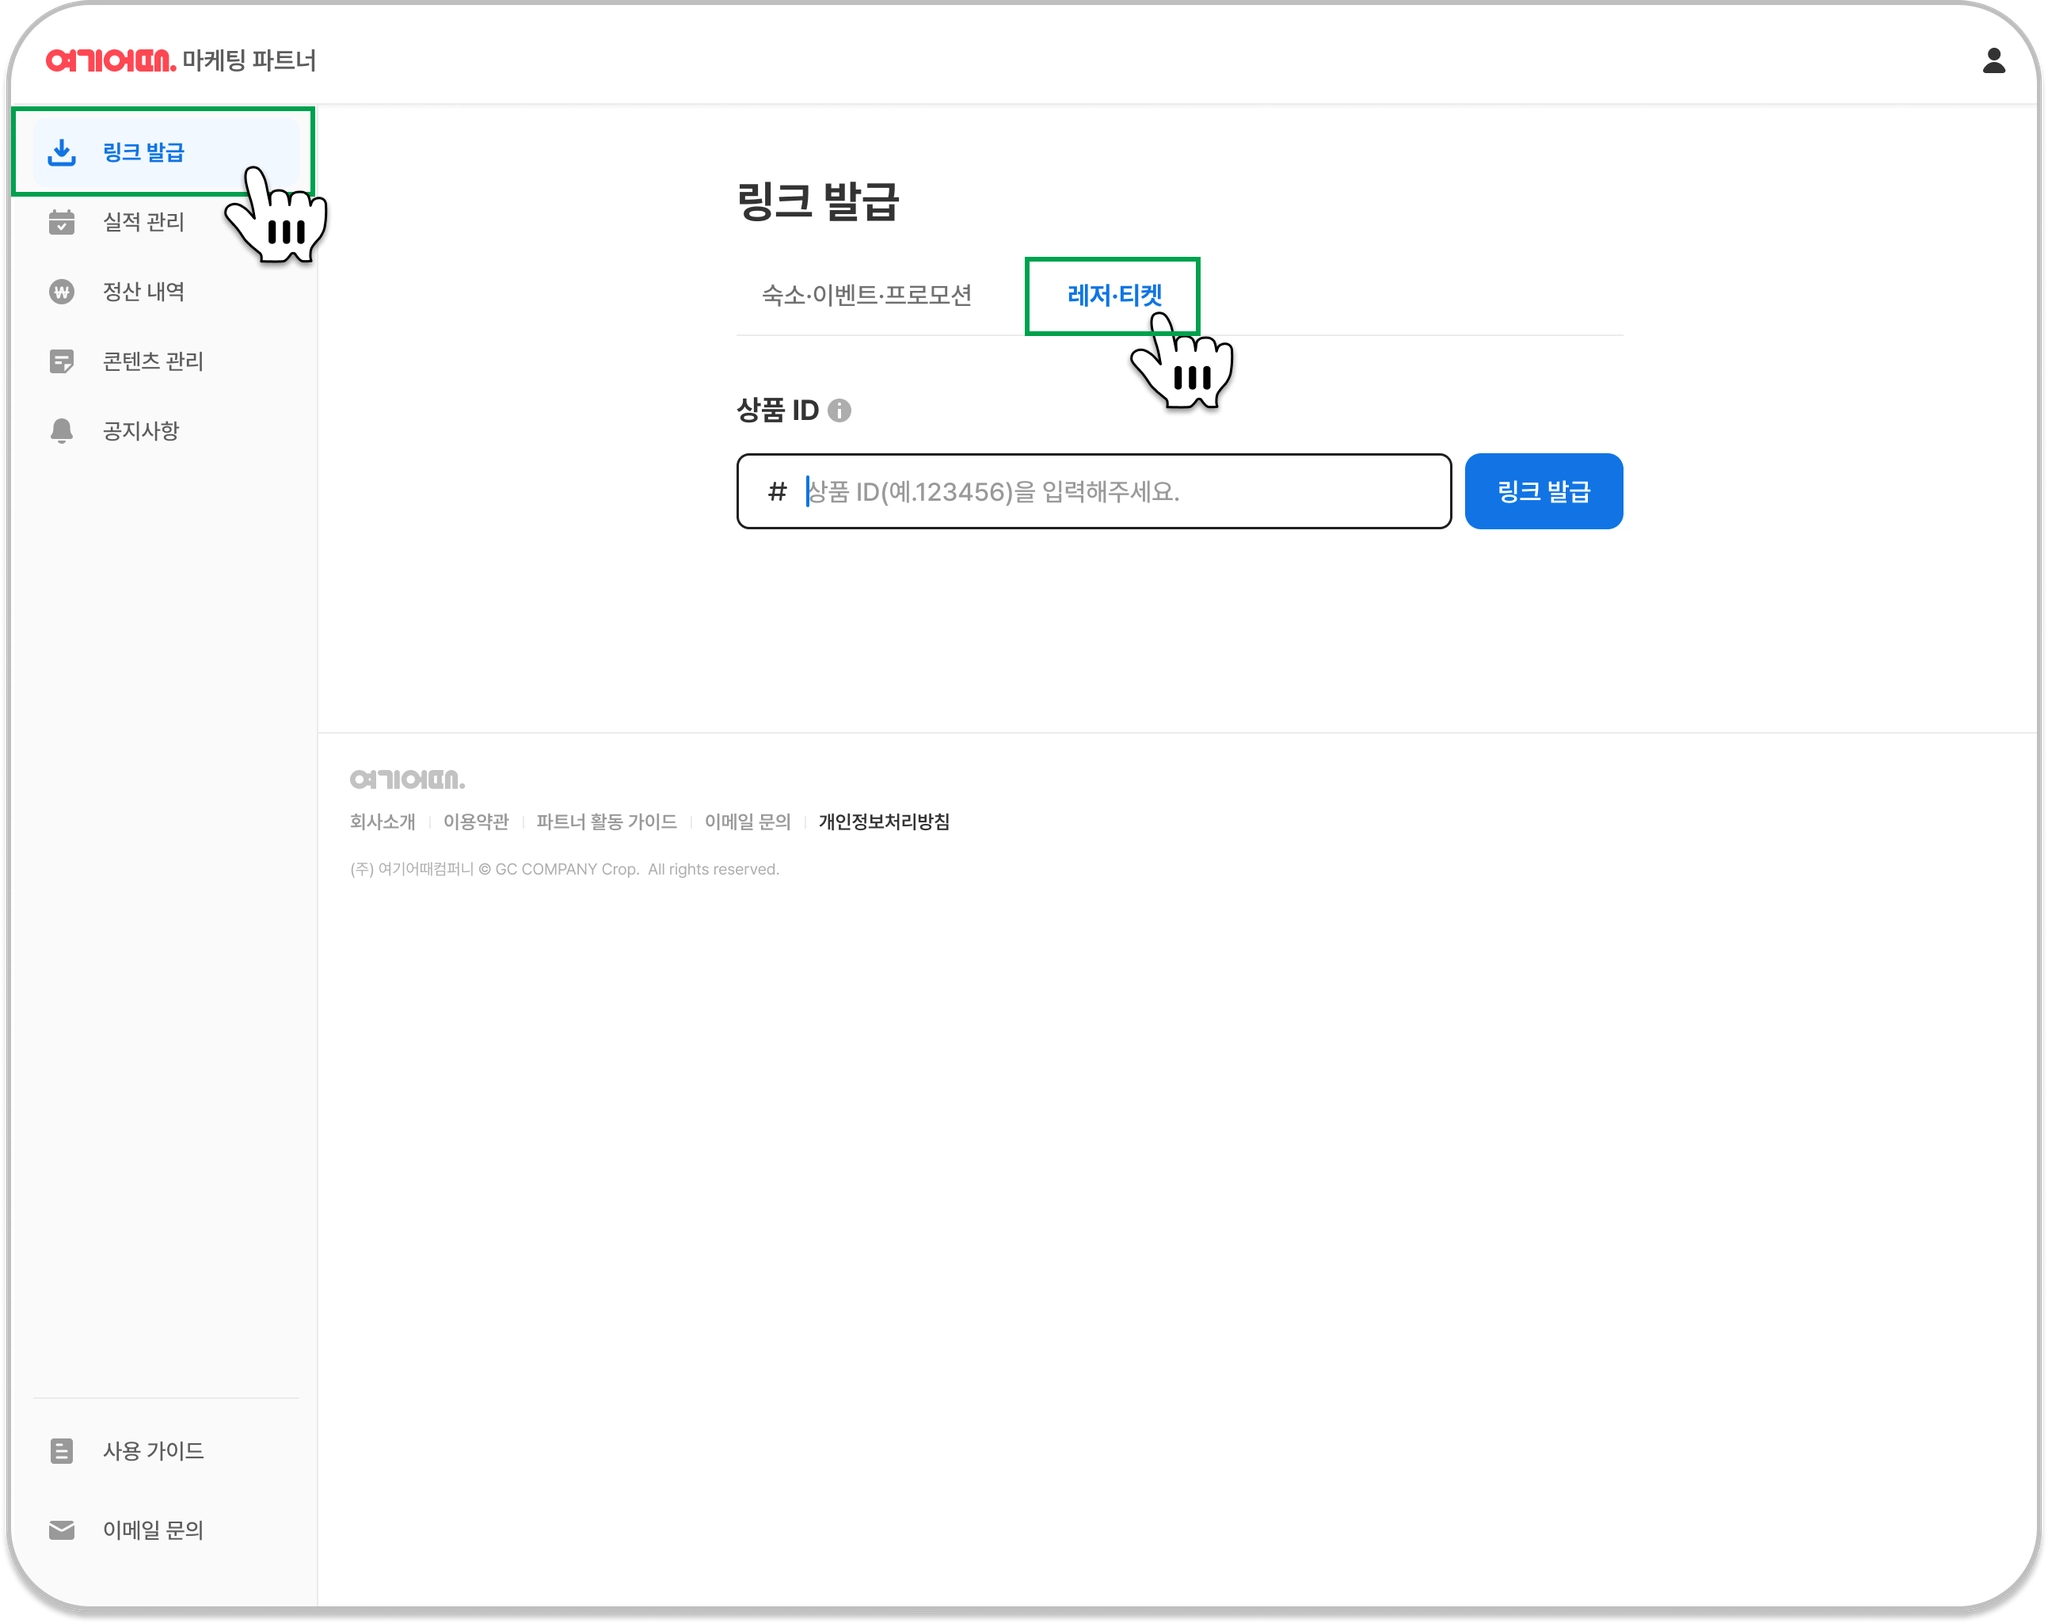Click the 이메일 문의 envelope icon

62,1530
